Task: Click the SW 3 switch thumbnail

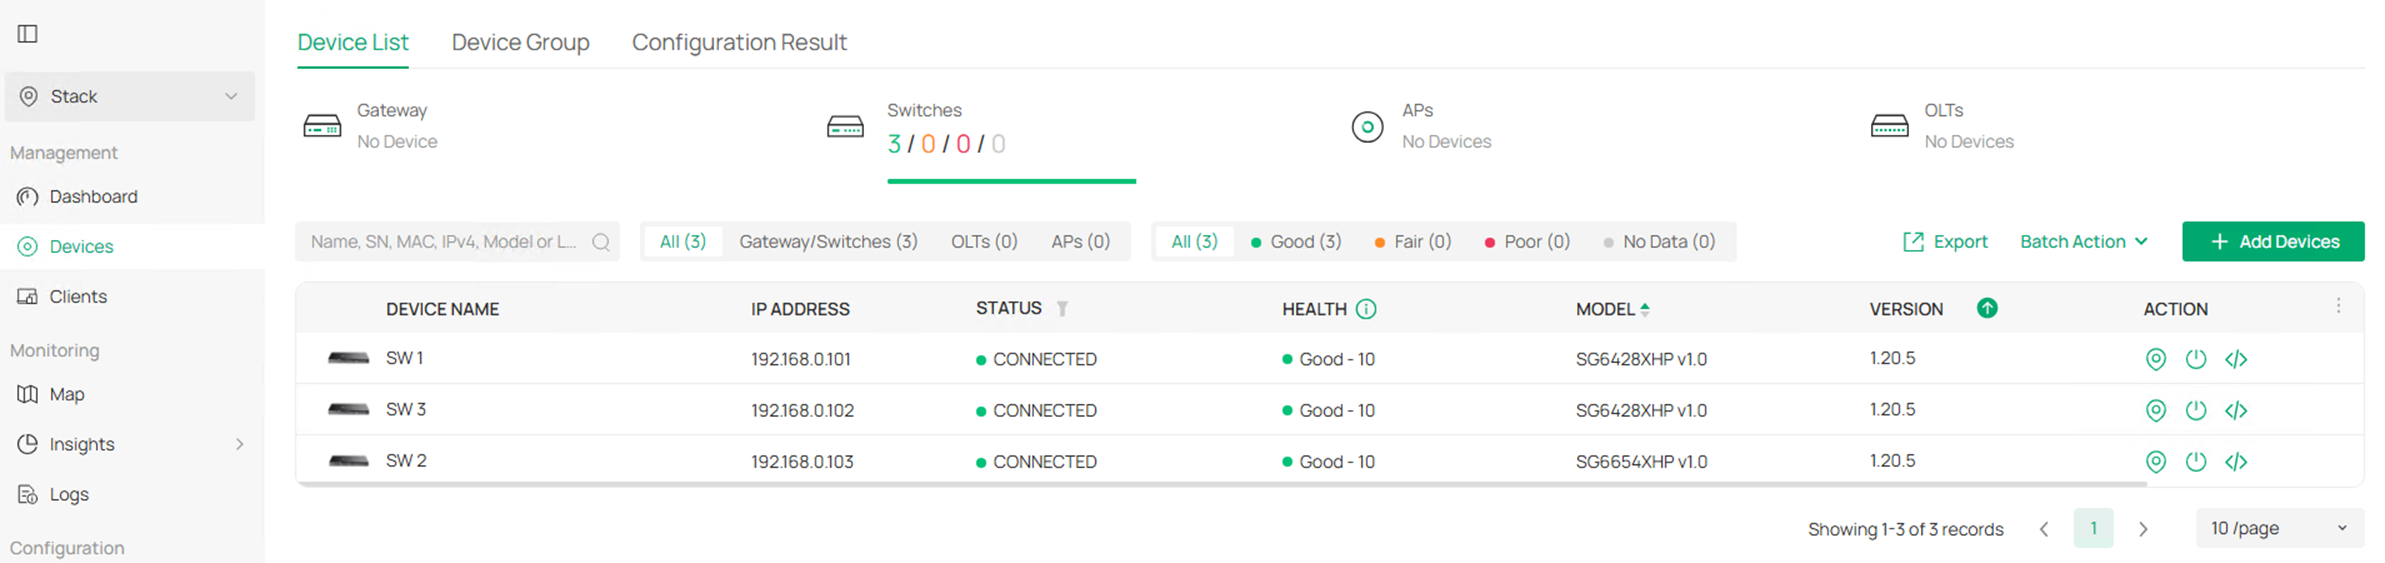Action: (348, 409)
